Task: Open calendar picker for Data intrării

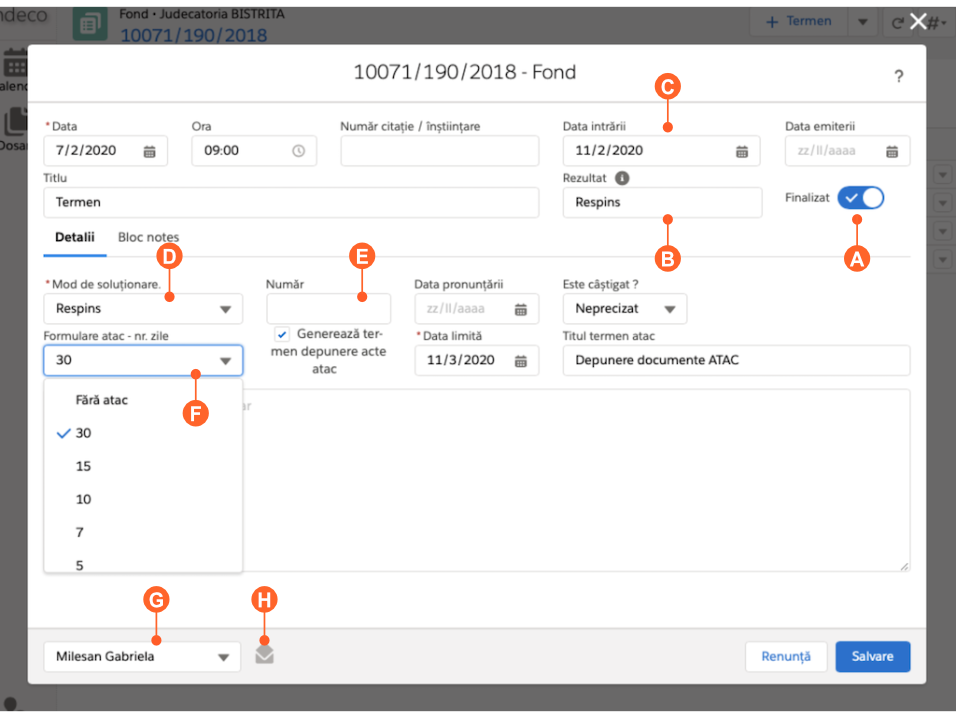Action: click(x=742, y=151)
